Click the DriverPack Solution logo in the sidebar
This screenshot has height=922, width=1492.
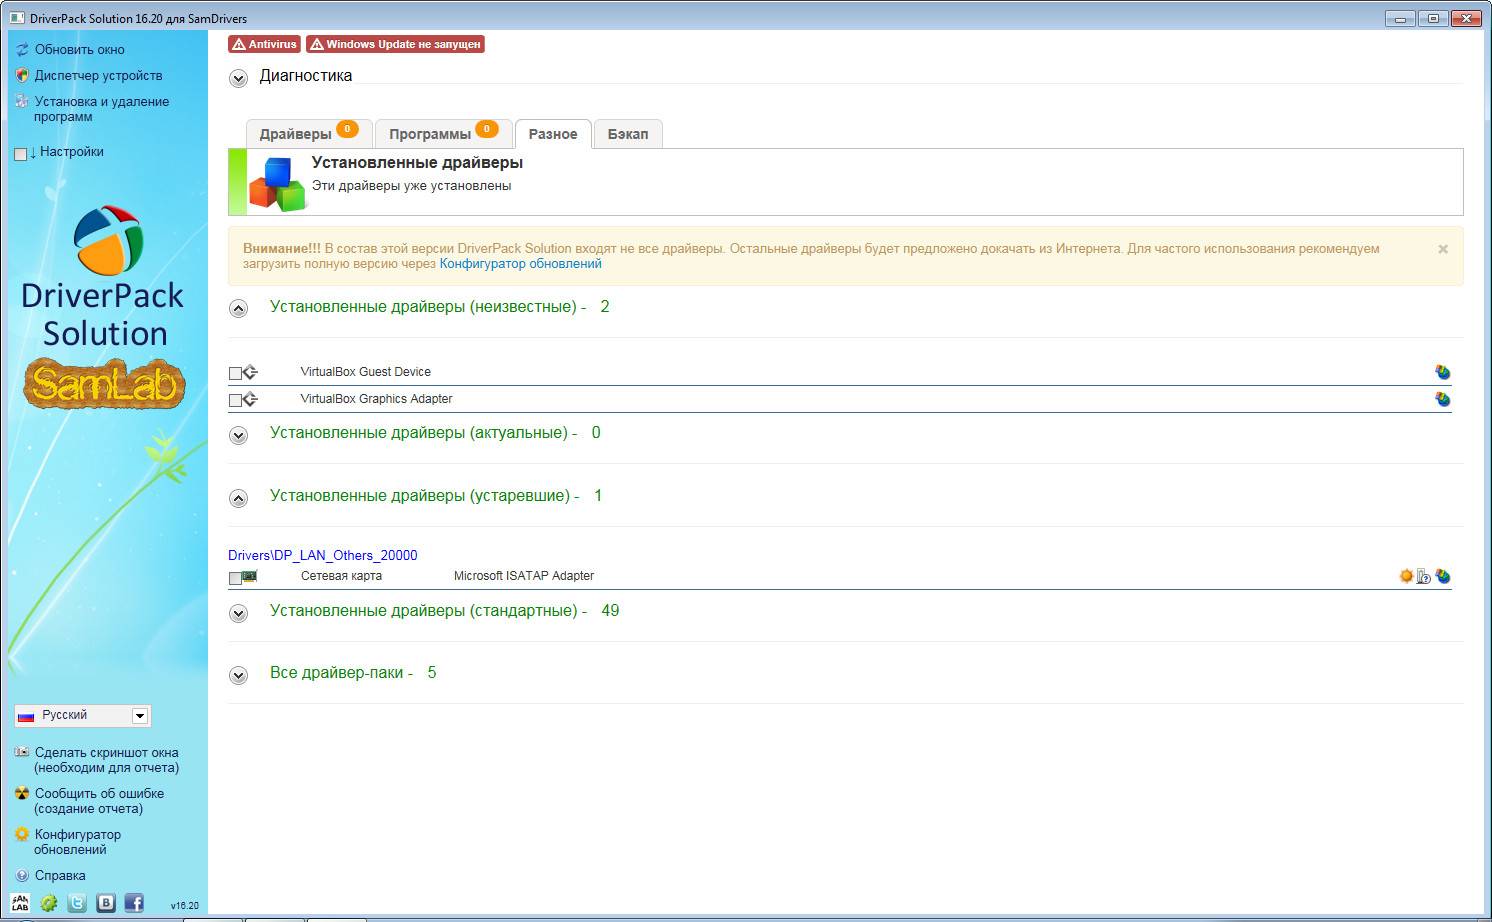tap(105, 277)
